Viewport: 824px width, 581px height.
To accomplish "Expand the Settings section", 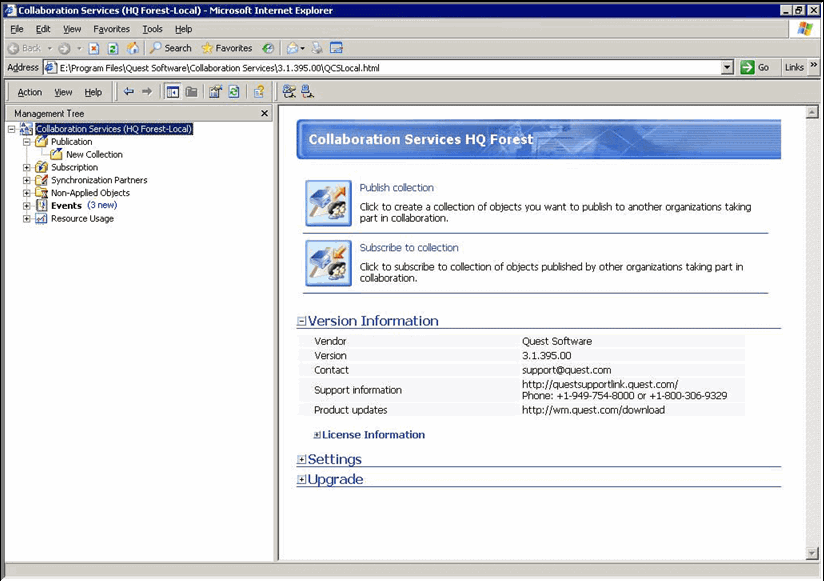I will pos(302,460).
